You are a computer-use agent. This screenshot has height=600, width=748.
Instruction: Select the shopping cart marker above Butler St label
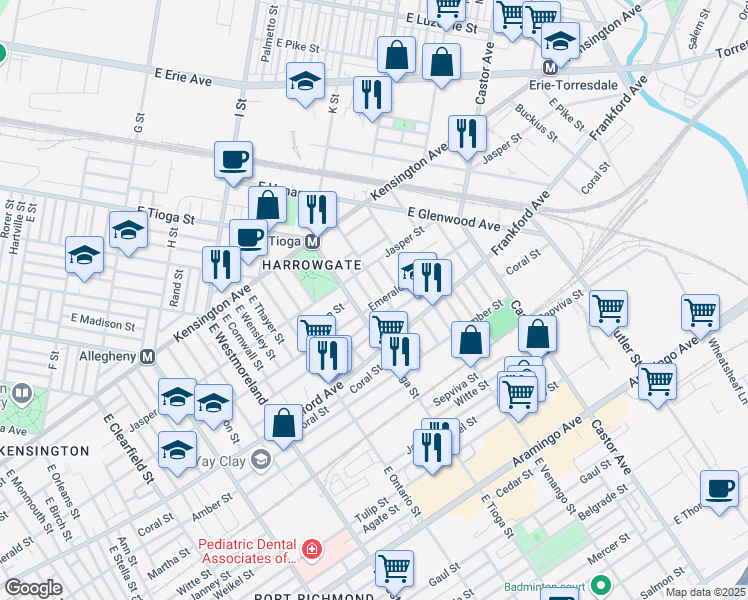pyautogui.click(x=608, y=310)
